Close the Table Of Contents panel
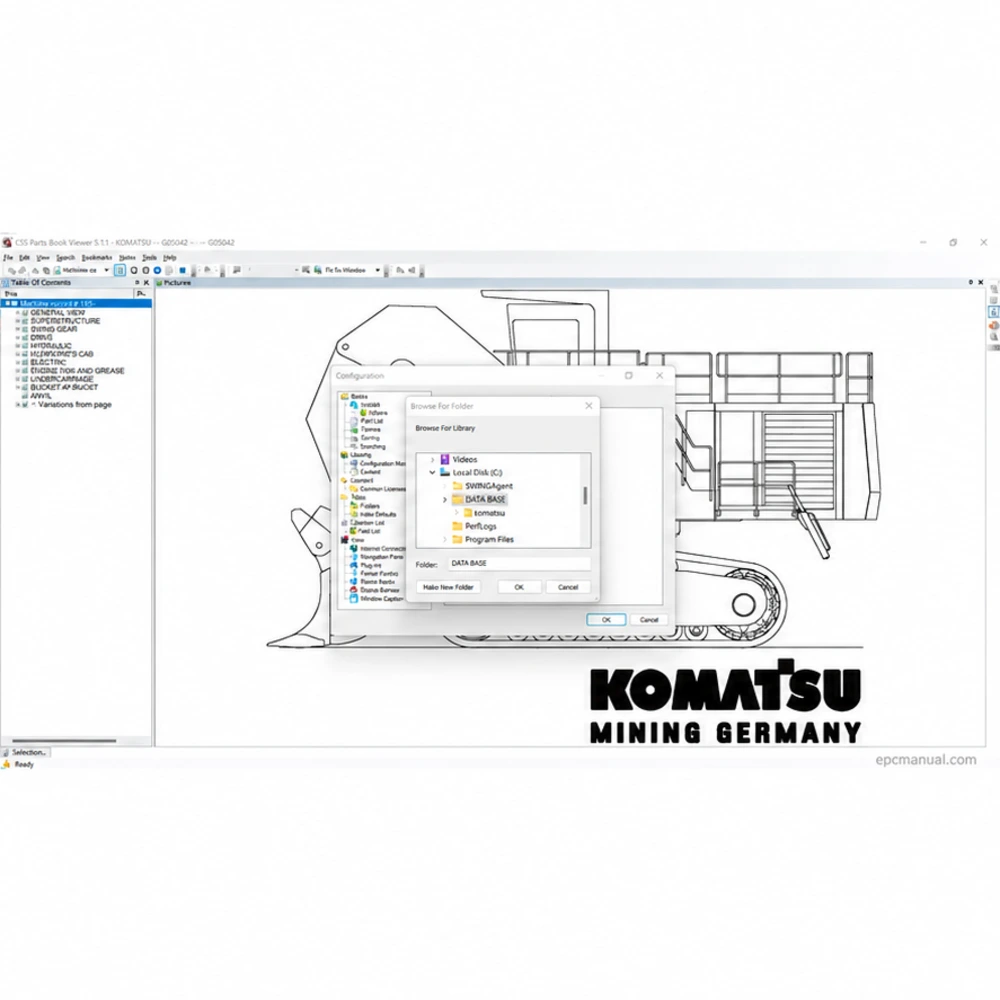 click(x=147, y=283)
